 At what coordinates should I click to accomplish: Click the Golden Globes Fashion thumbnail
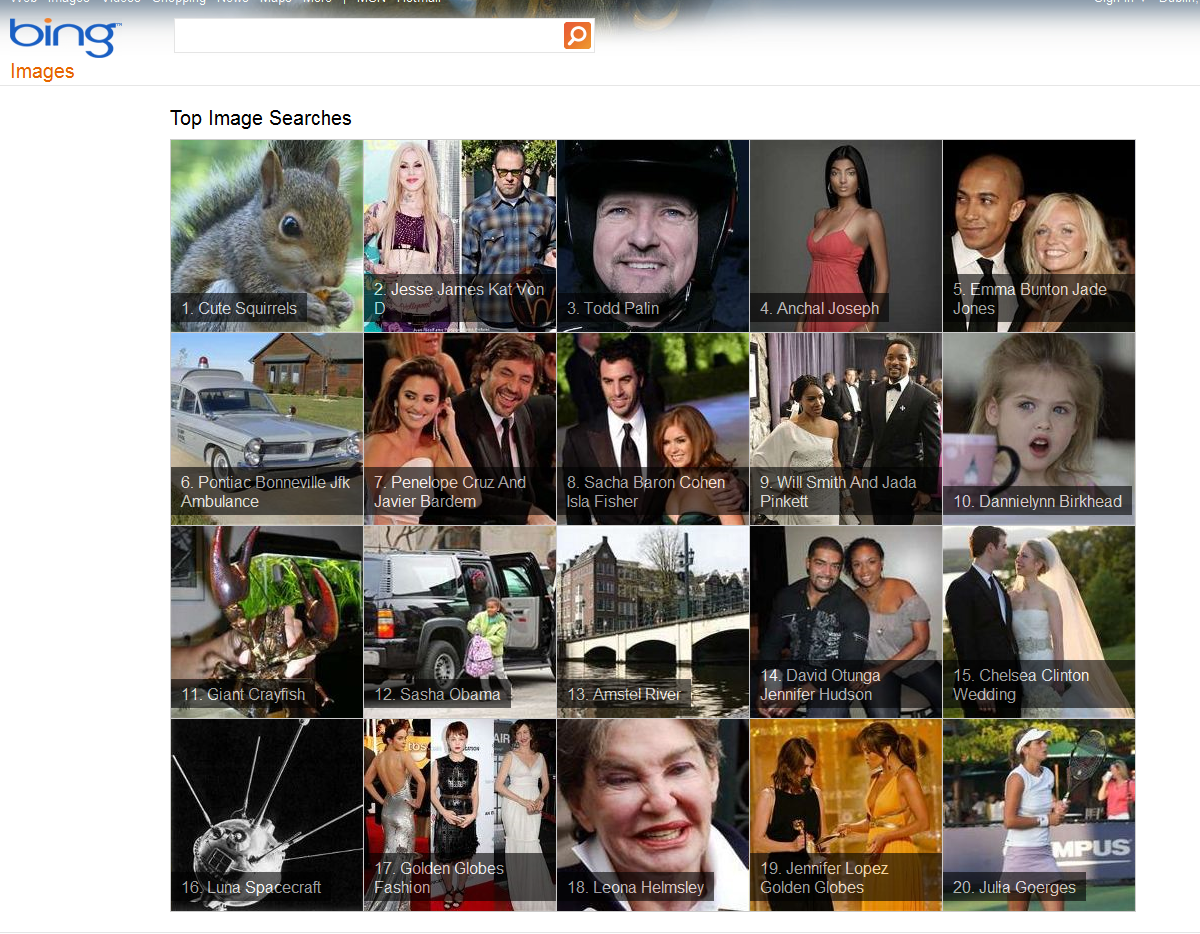pyautogui.click(x=459, y=814)
